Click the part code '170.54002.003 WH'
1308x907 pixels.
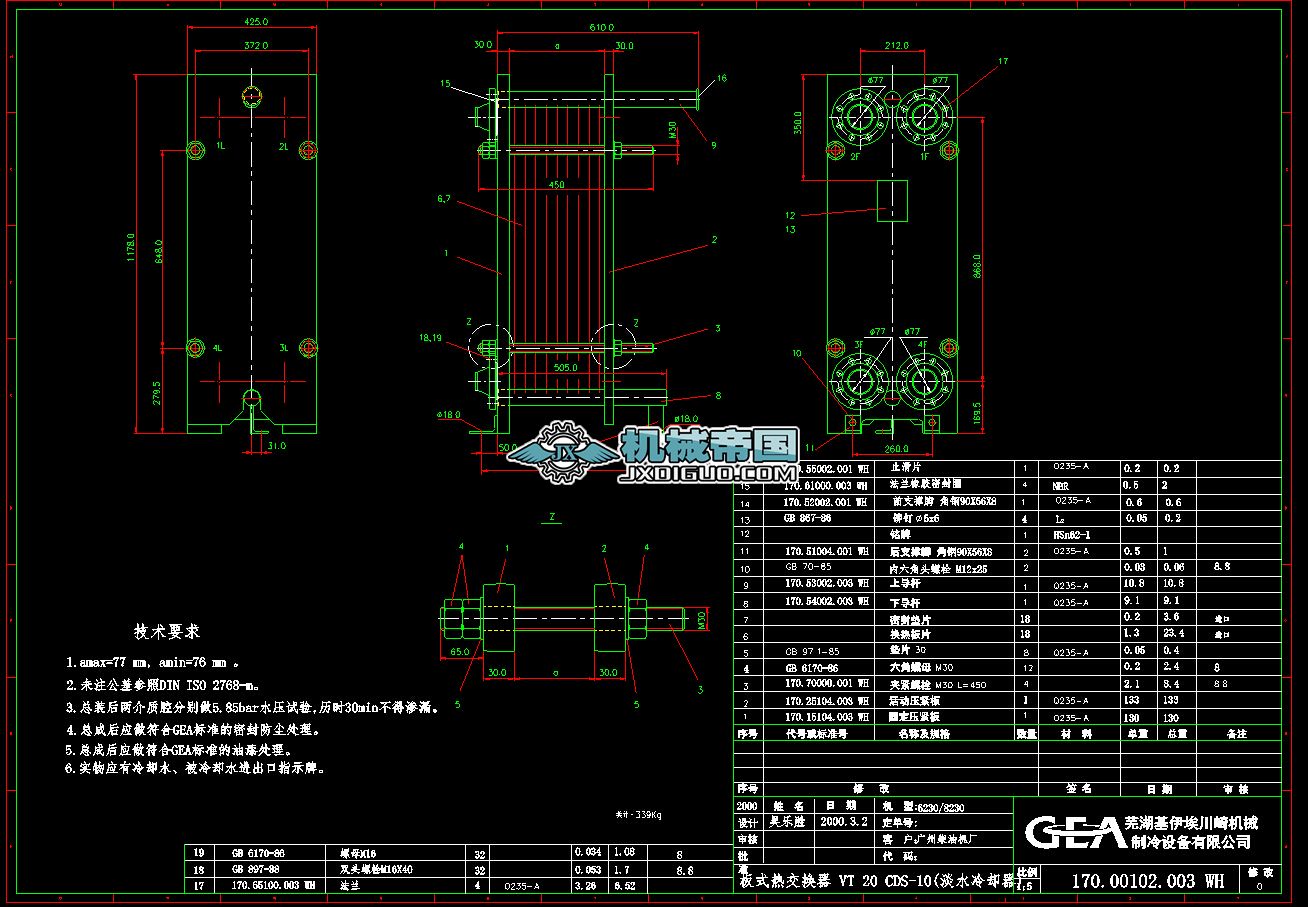coord(825,601)
